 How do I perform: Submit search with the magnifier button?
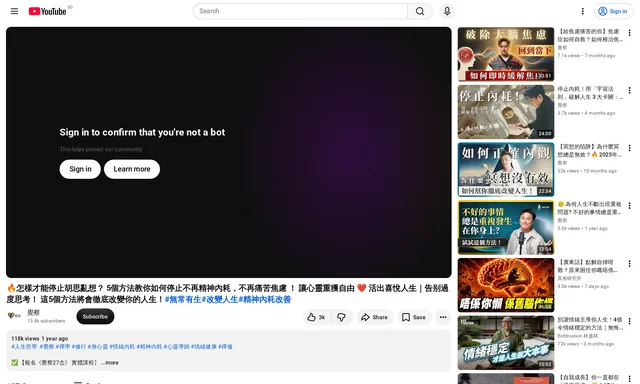coord(420,11)
